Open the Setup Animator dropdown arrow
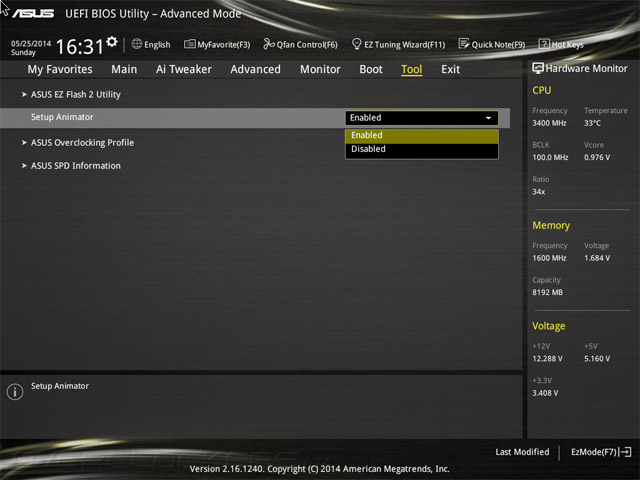The height and width of the screenshot is (480, 640). [x=488, y=118]
